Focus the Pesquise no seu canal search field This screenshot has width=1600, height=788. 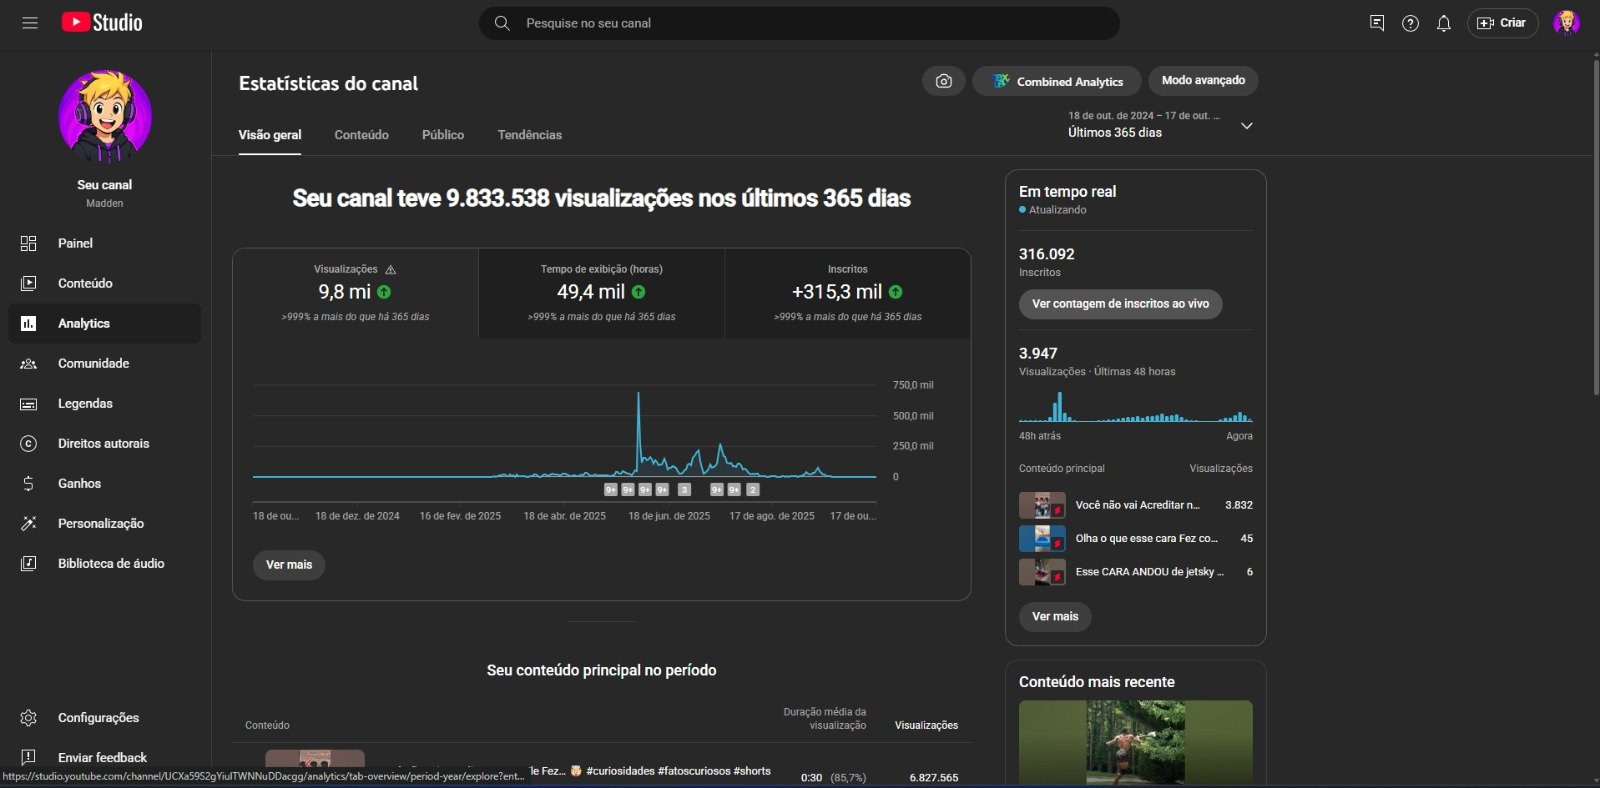(x=800, y=23)
